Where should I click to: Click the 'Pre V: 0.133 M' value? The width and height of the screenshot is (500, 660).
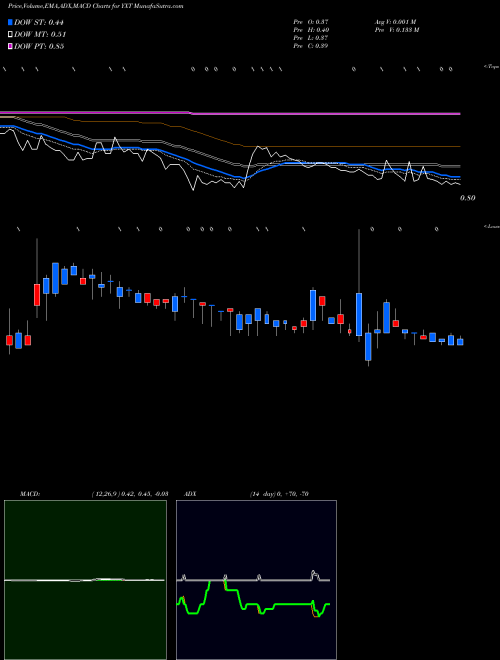tap(397, 30)
